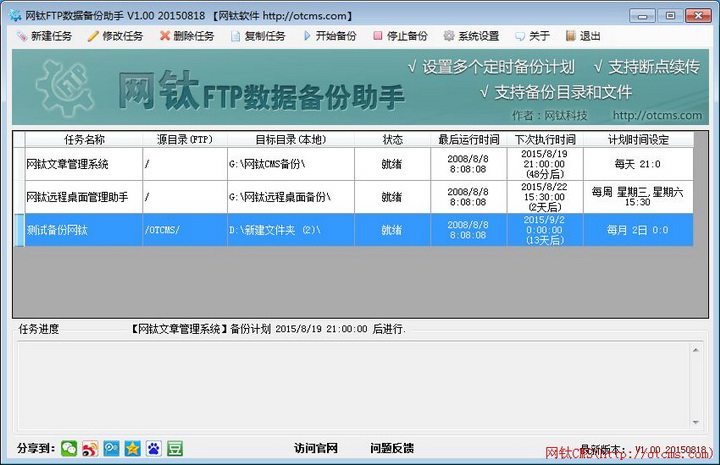Click the /OTCMS/ source directory cell
This screenshot has height=465, width=720.
coord(185,230)
